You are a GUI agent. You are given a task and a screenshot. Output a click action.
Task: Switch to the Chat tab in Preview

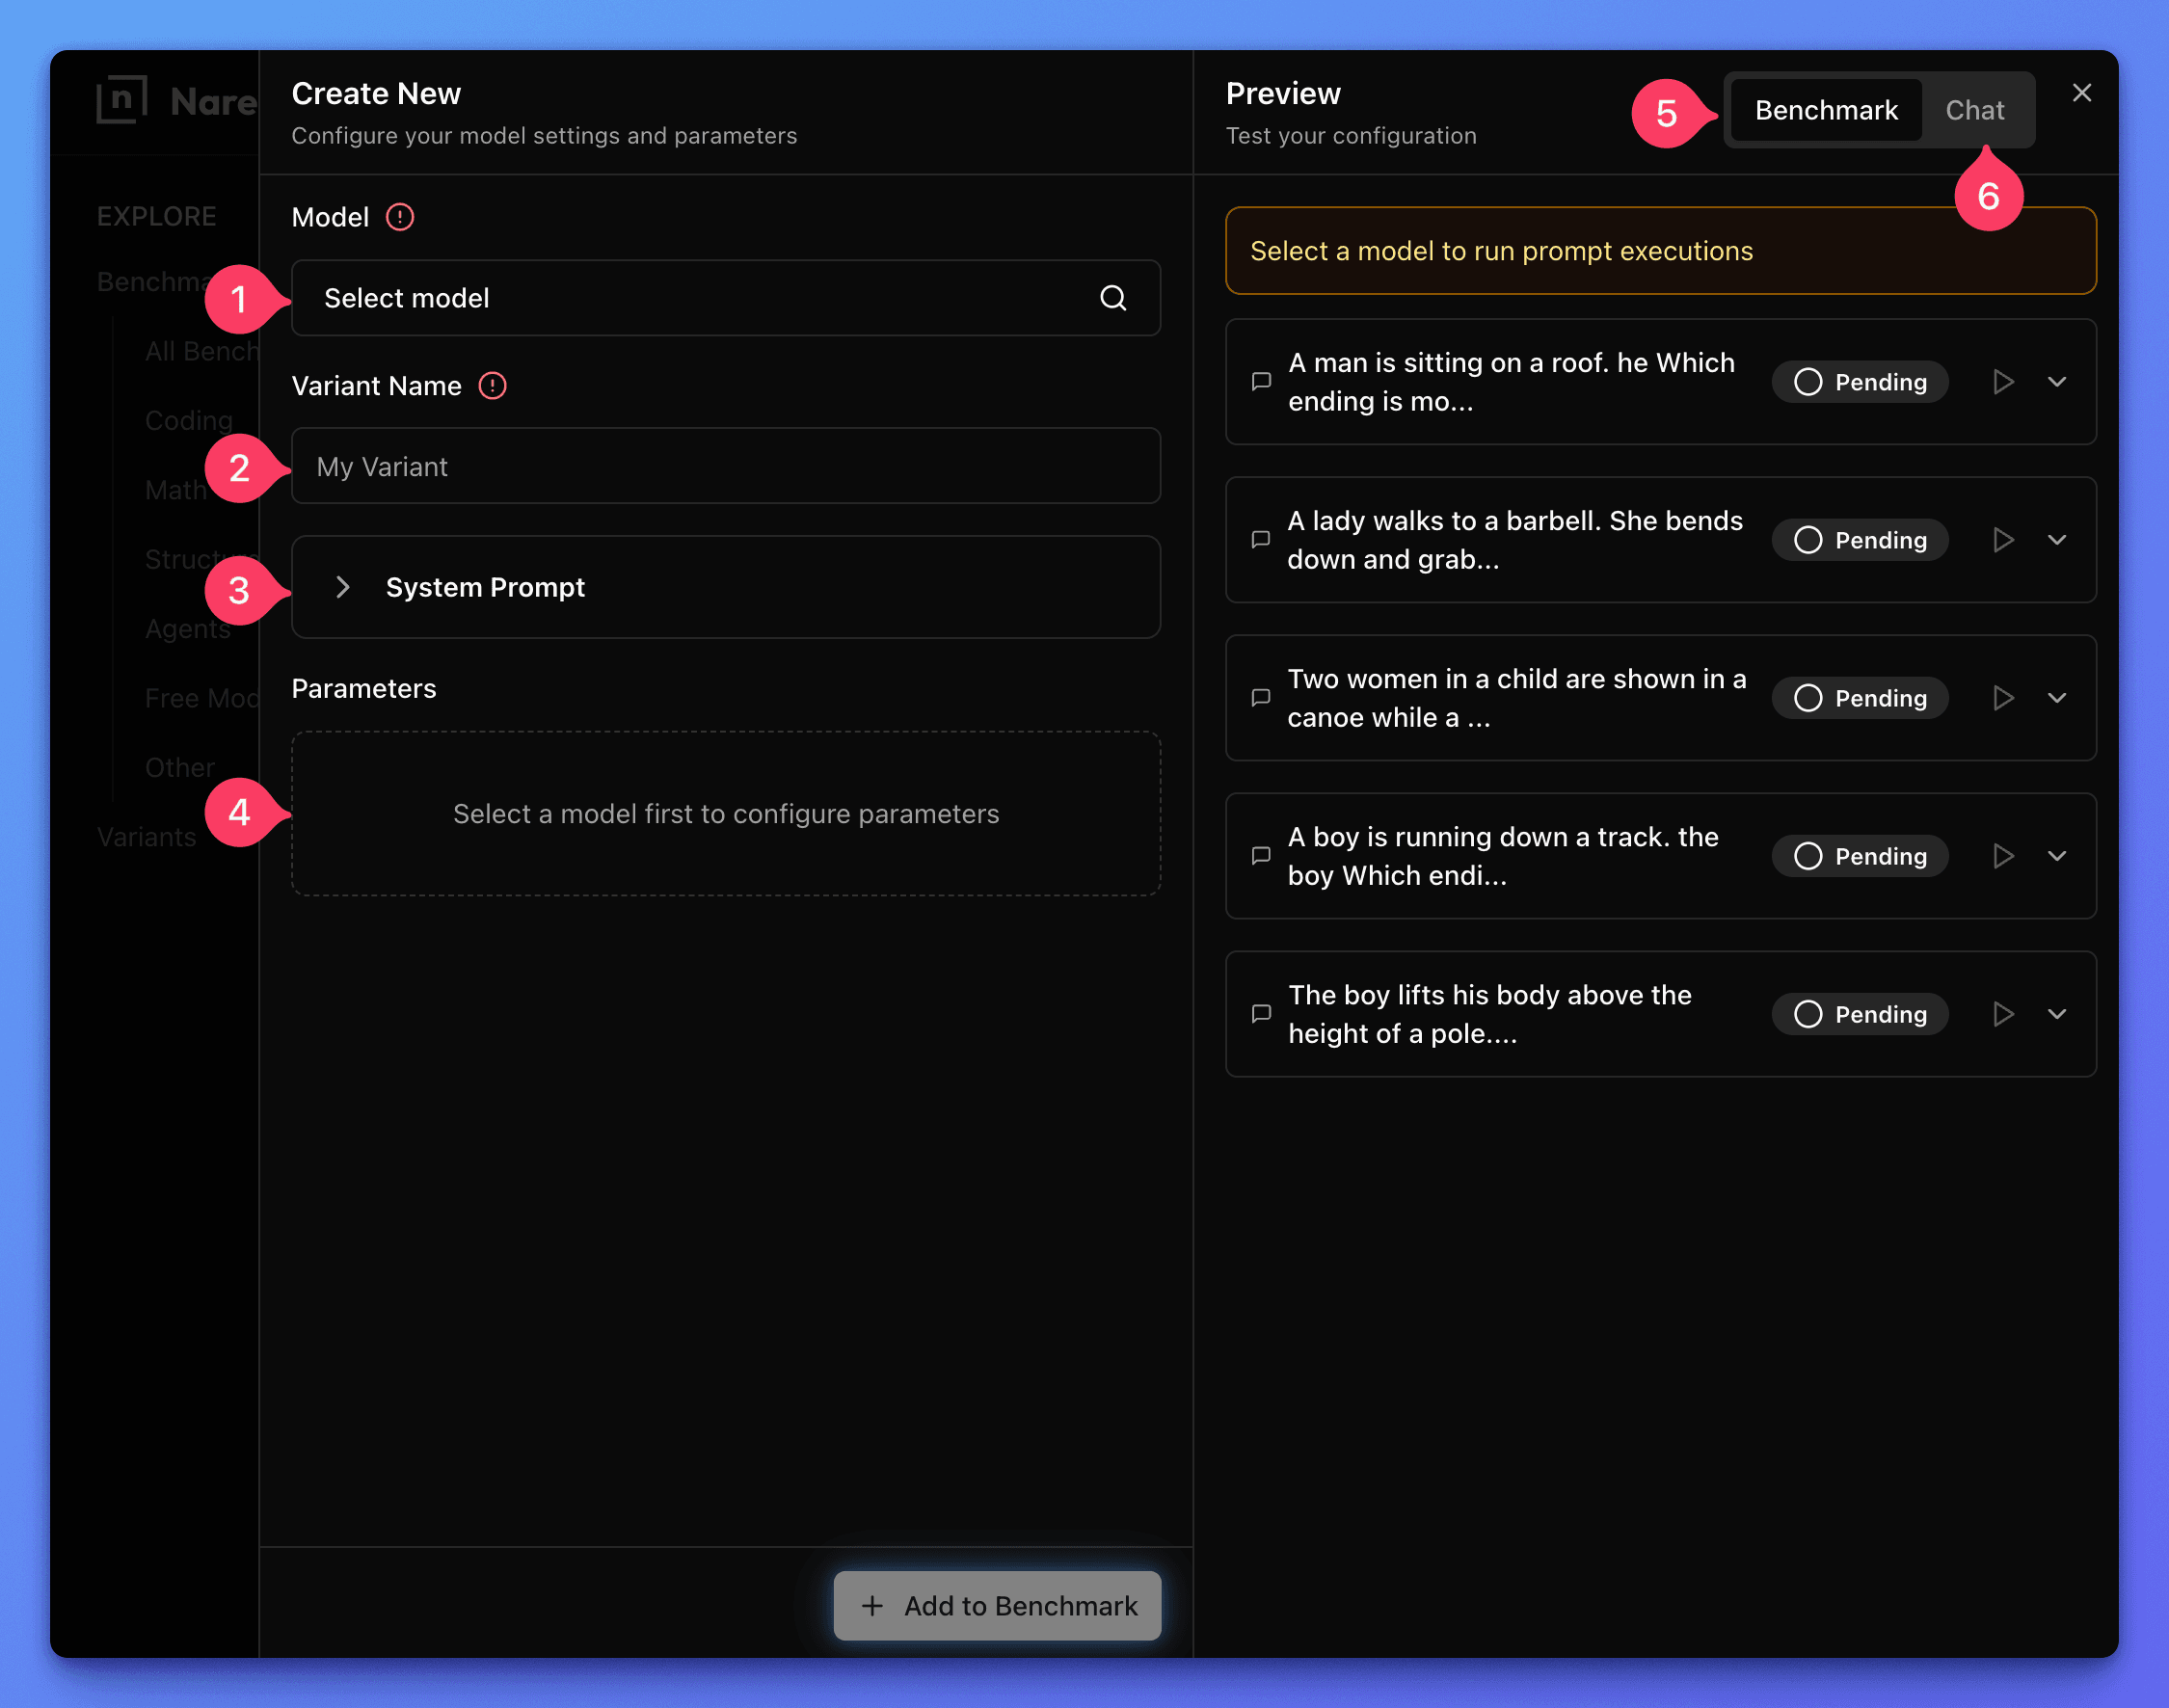point(1975,110)
